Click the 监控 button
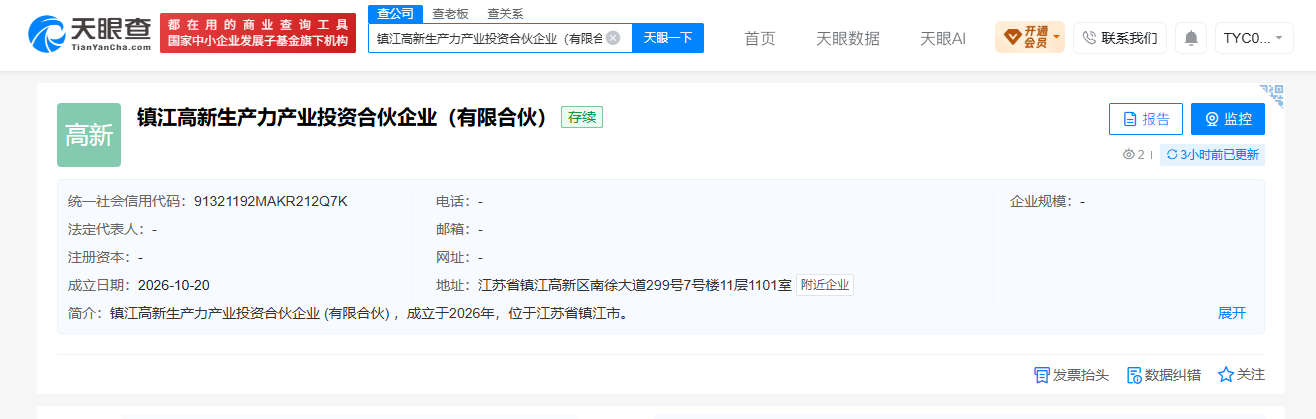This screenshot has height=419, width=1316. [1228, 119]
